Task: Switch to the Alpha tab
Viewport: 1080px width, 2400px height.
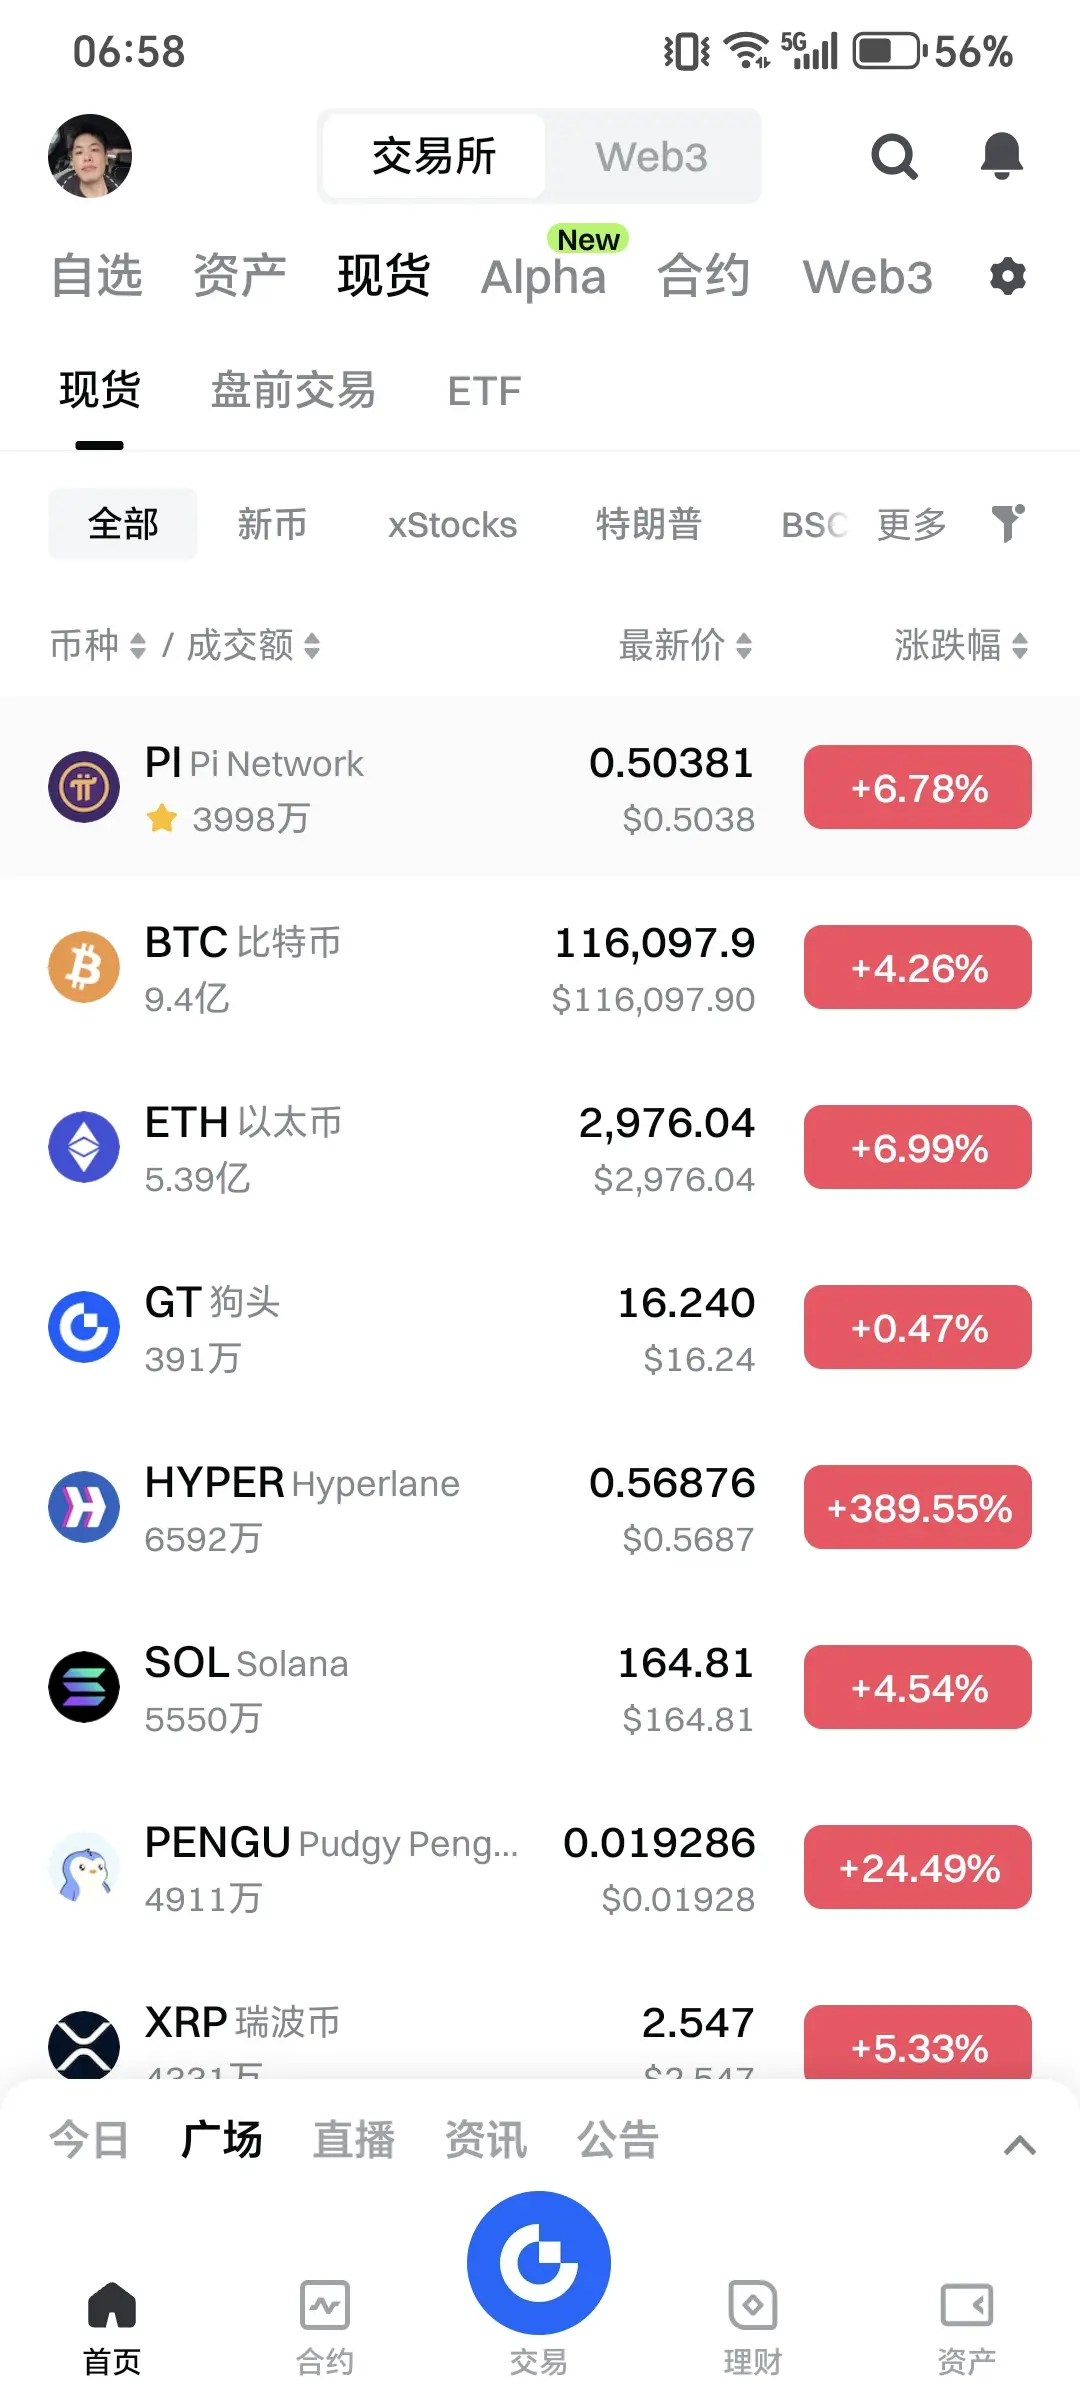Action: click(544, 277)
